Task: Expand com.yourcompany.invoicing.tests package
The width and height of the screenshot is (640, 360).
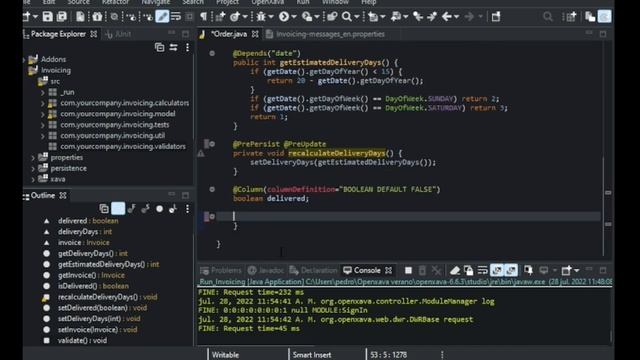Action: 42,125
